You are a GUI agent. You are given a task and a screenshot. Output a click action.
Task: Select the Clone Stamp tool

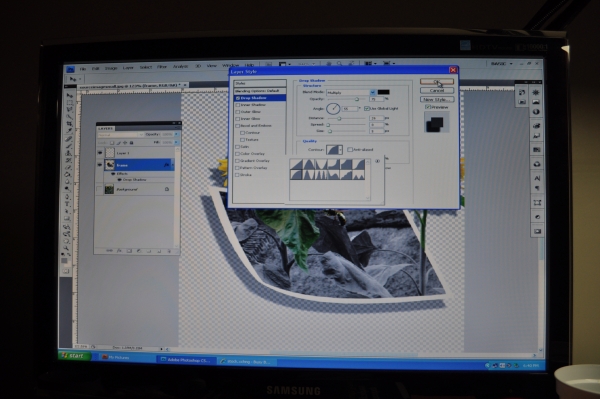(68, 153)
